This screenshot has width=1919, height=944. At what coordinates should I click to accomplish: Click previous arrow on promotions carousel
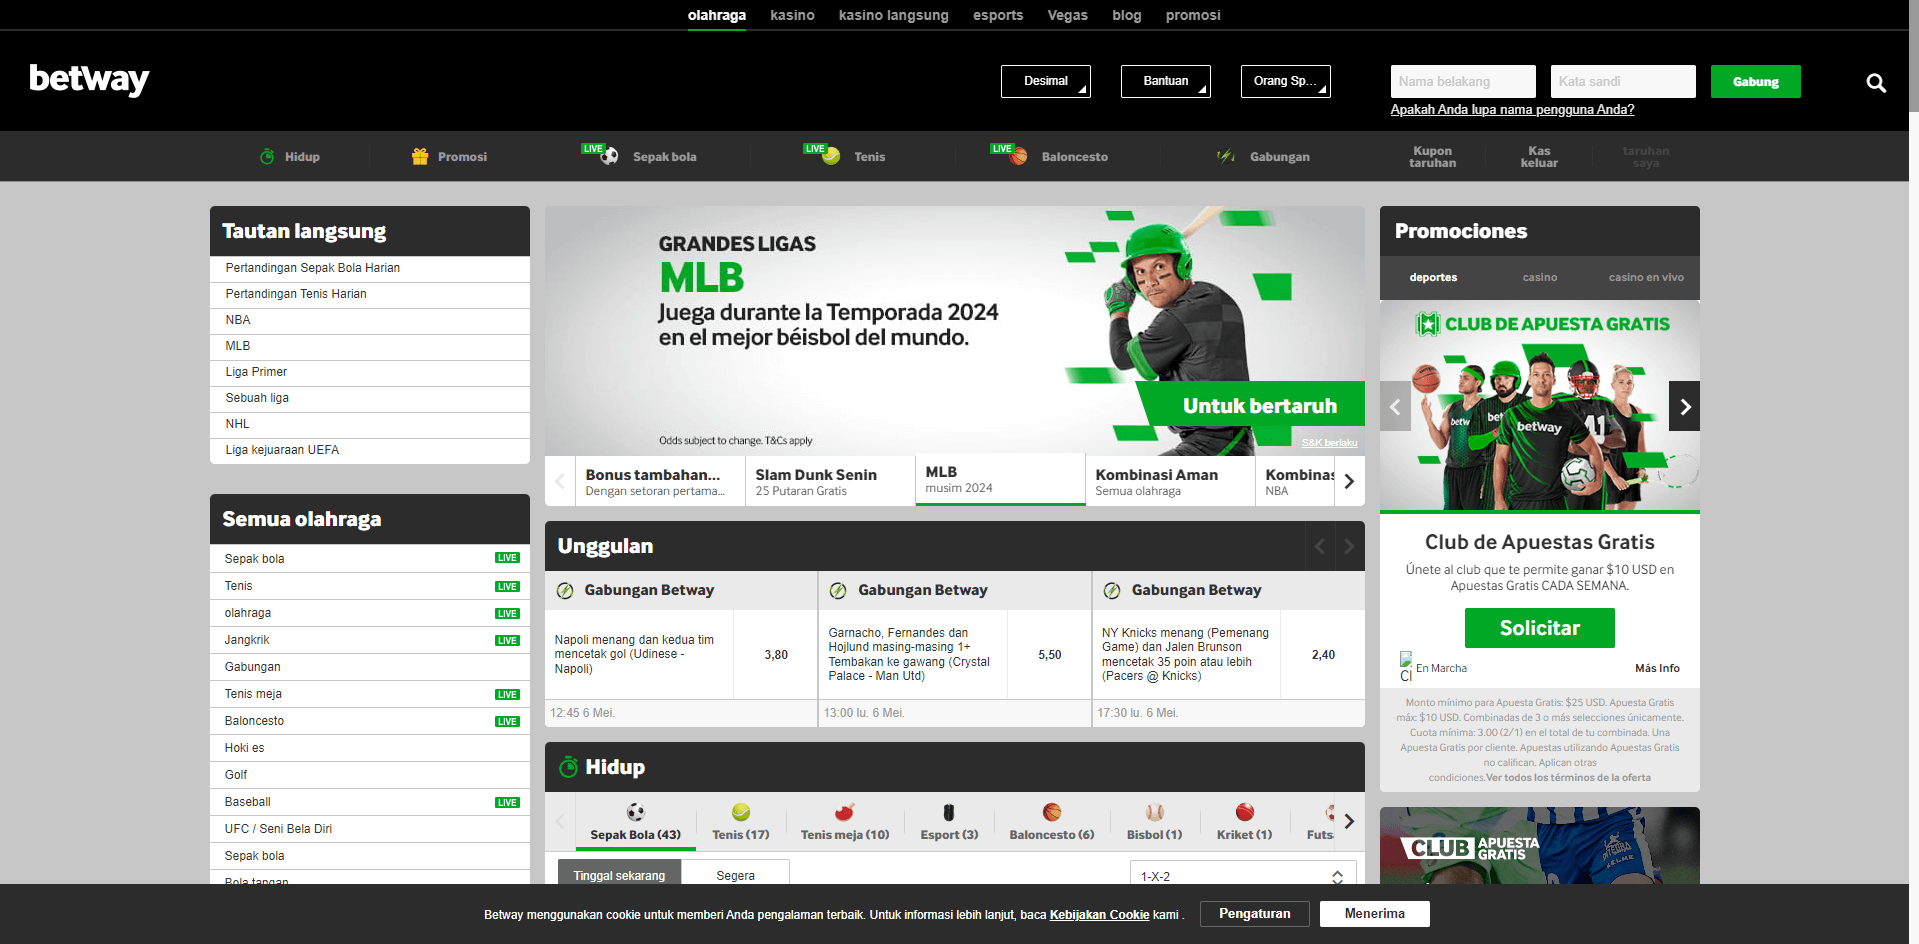coord(1395,406)
